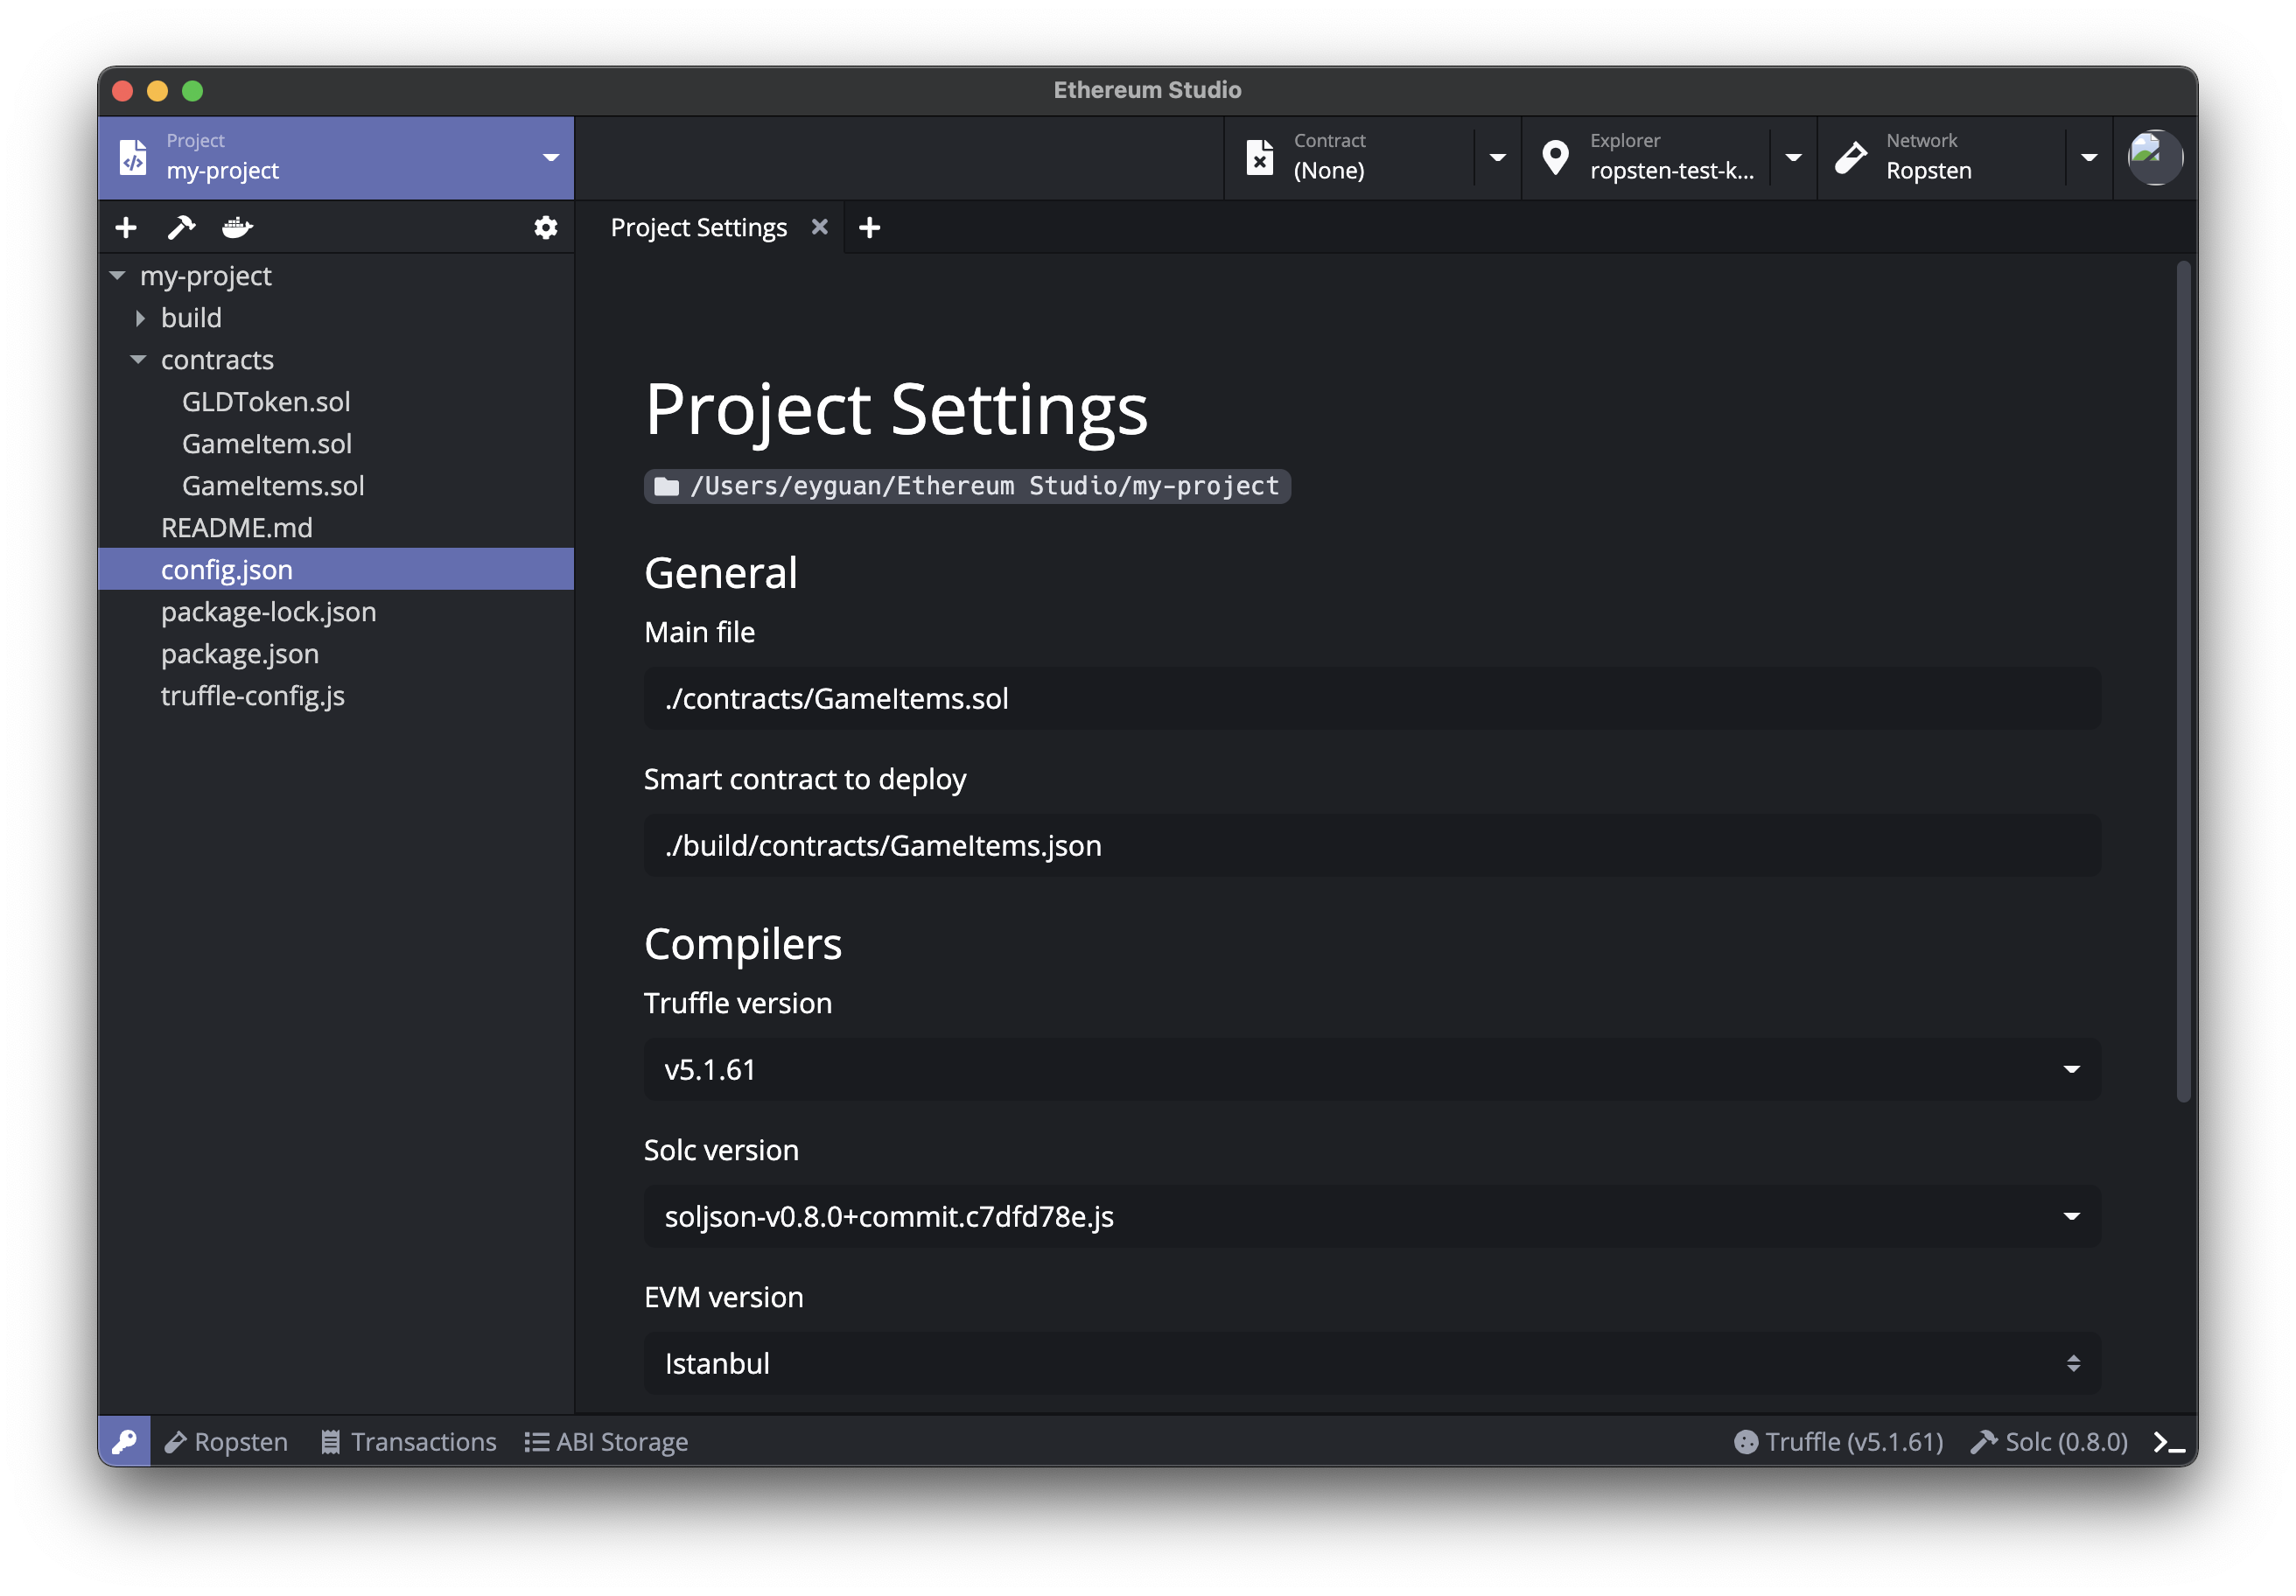Image resolution: width=2296 pixels, height=1596 pixels.
Task: Click the hammer build icon in sidebar toolbar
Action: pyautogui.click(x=181, y=228)
